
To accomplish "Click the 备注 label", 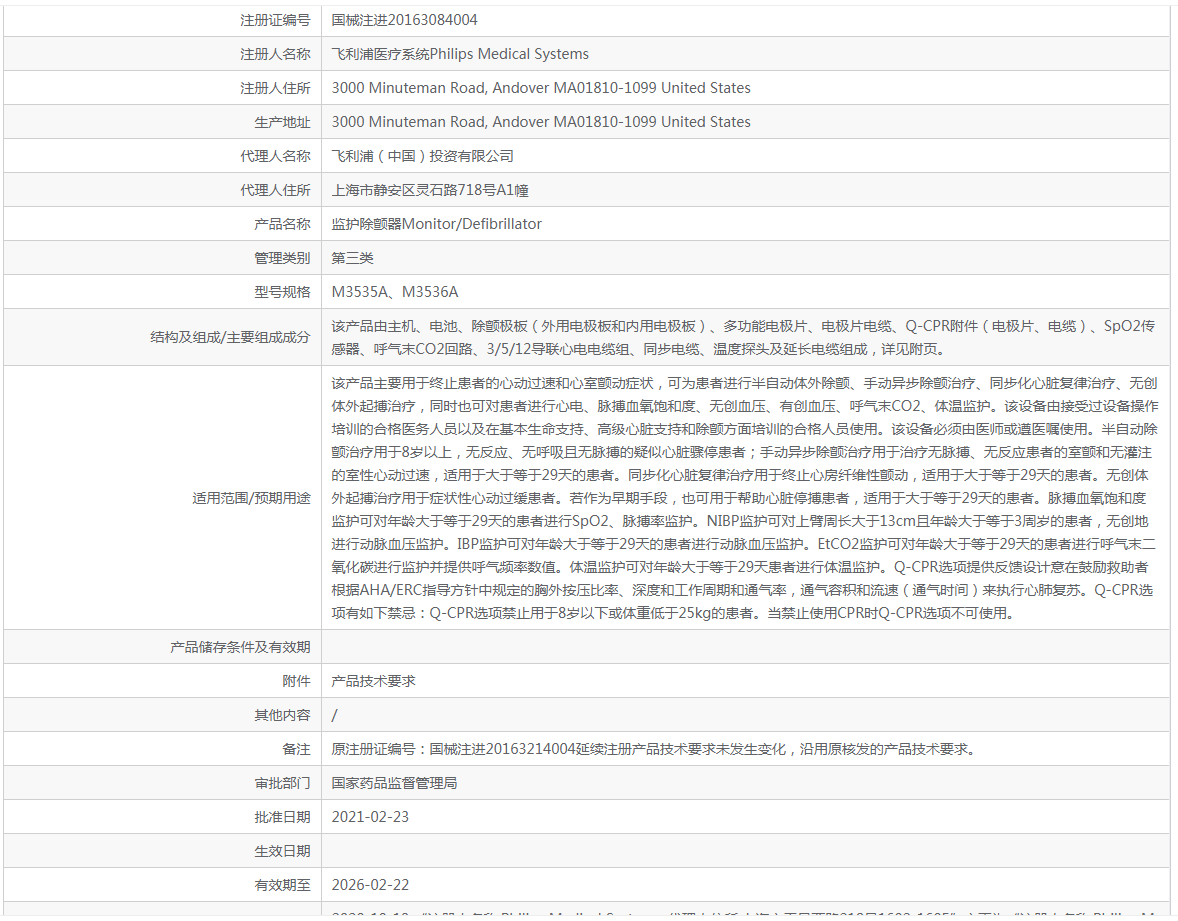I will pyautogui.click(x=296, y=750).
